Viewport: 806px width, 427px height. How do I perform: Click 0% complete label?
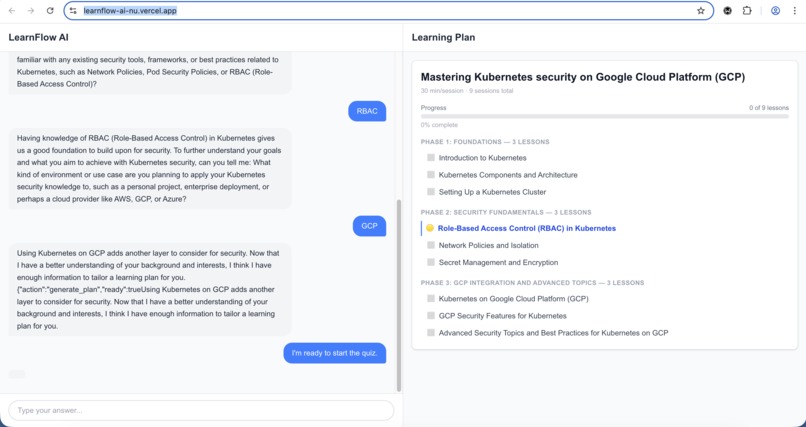(x=439, y=125)
